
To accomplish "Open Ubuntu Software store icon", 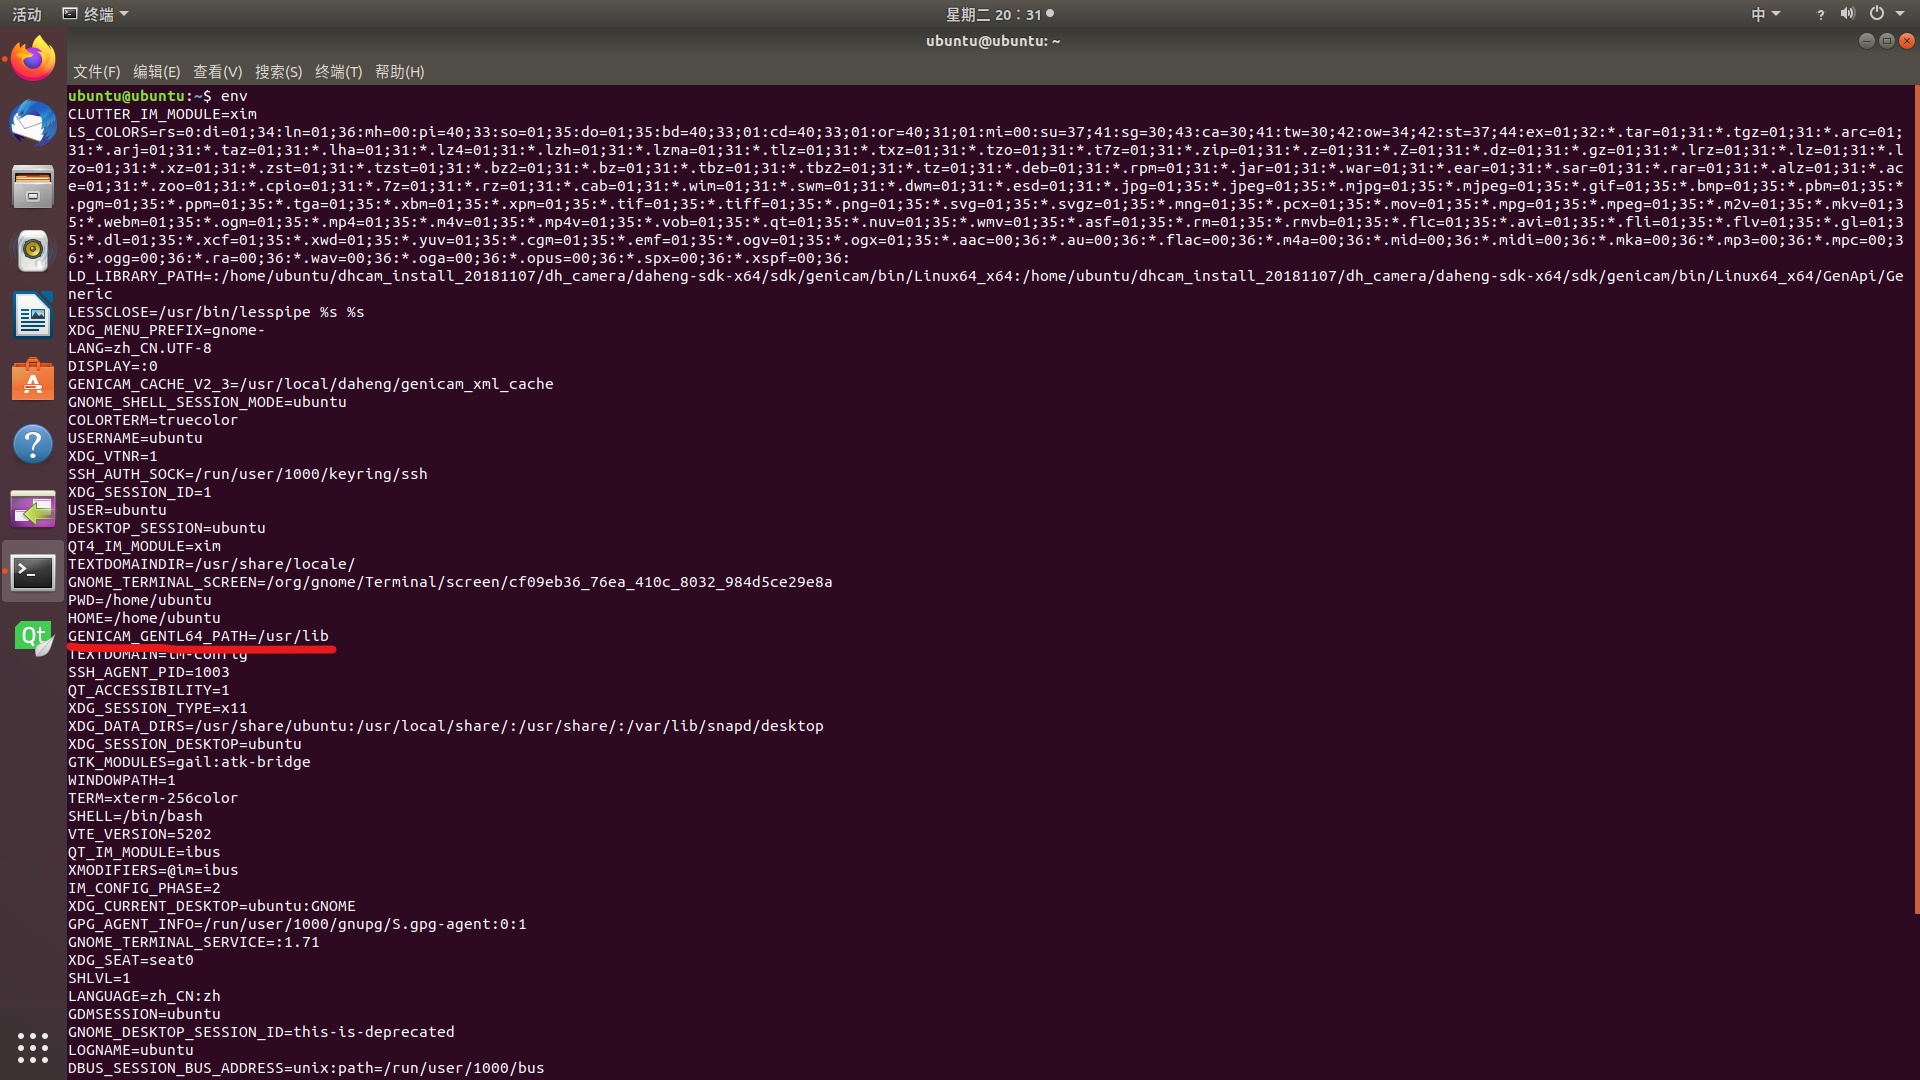I will [x=33, y=380].
